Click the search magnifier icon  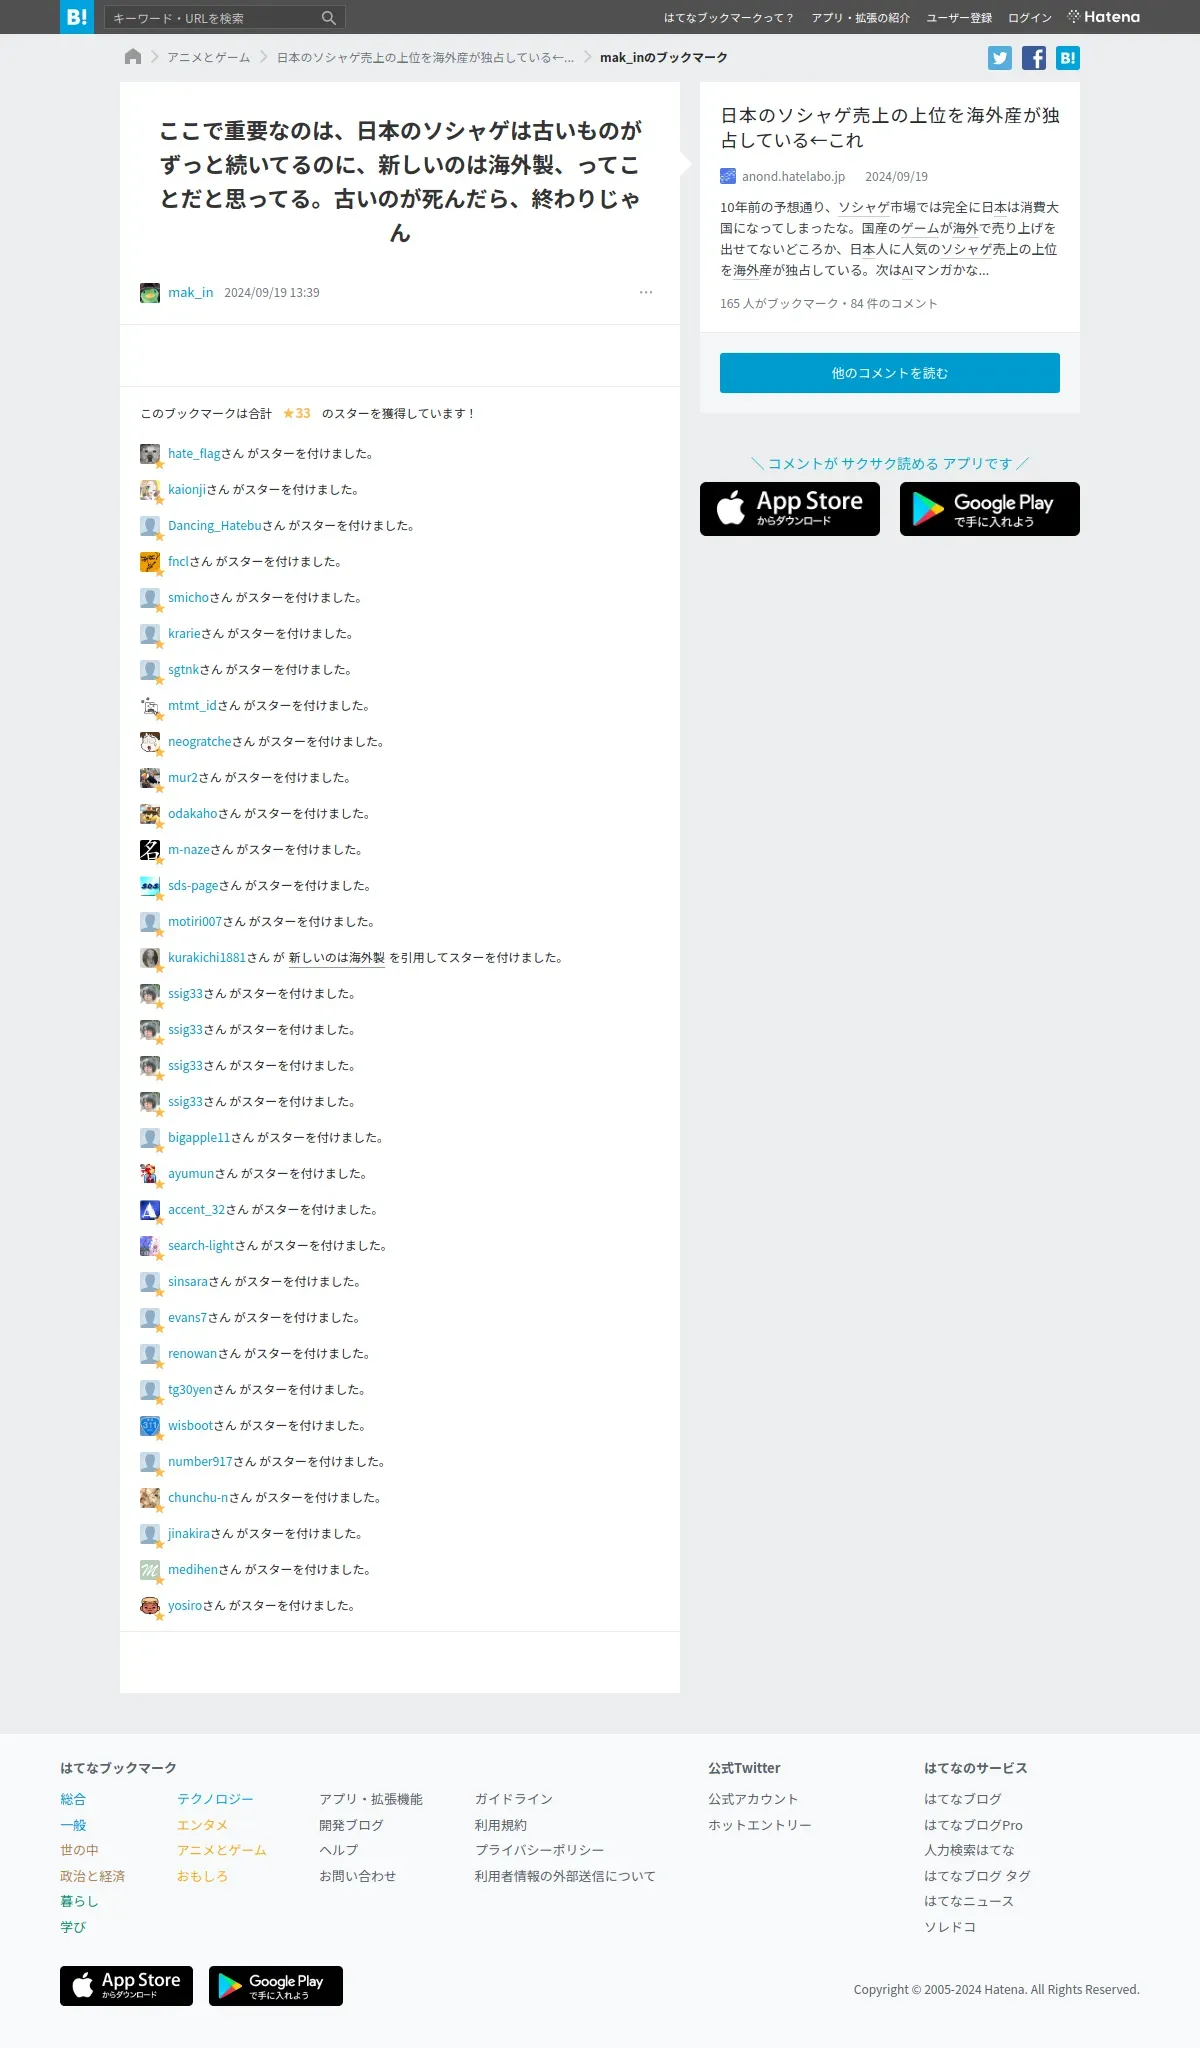(x=329, y=18)
